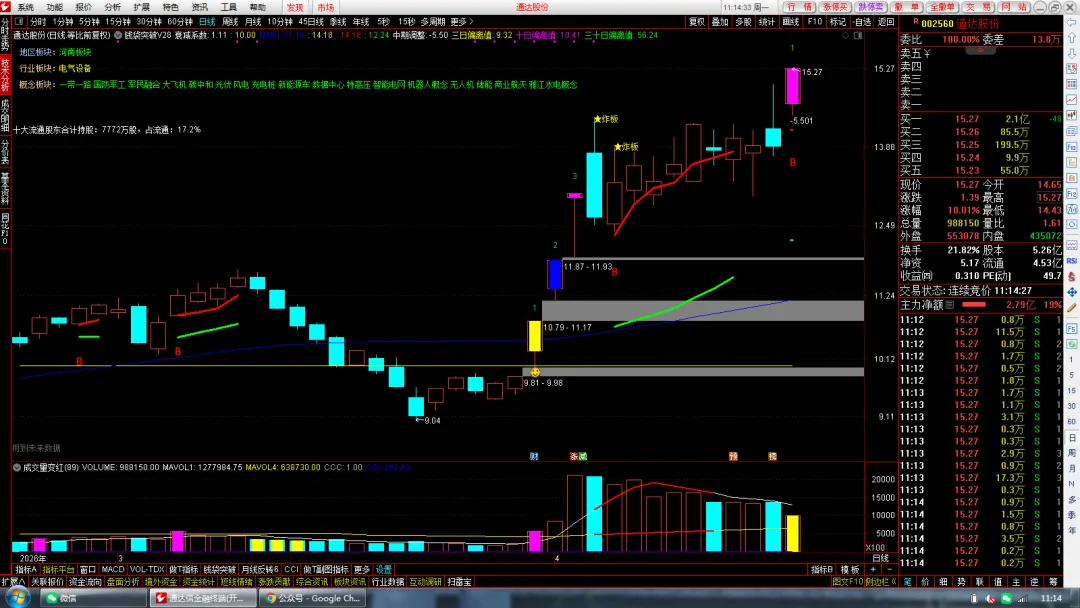Switch to the 发现 tab
Viewport: 1080px width, 608px height.
(295, 7)
